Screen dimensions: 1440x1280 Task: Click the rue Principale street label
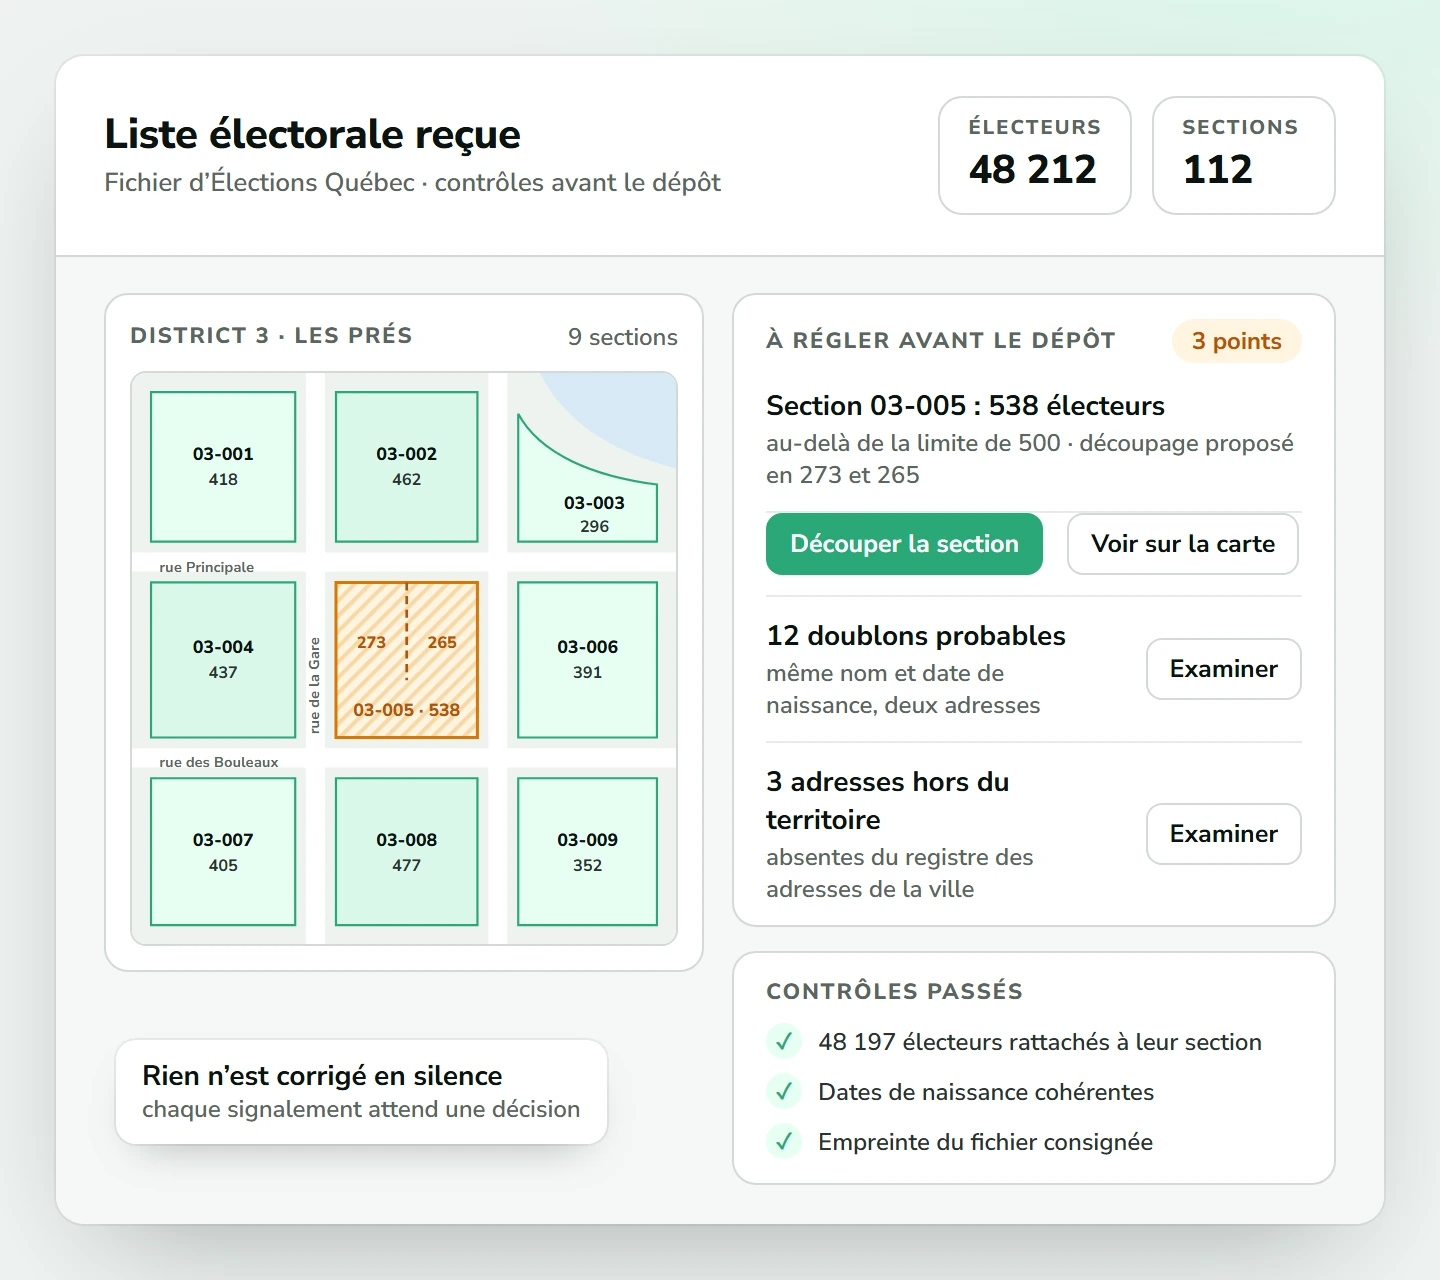pos(207,567)
